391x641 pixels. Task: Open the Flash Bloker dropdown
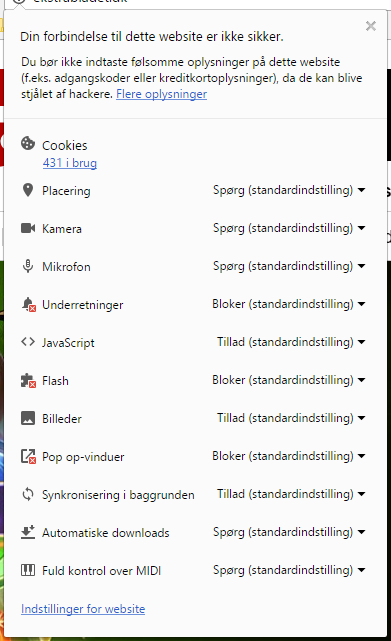289,380
